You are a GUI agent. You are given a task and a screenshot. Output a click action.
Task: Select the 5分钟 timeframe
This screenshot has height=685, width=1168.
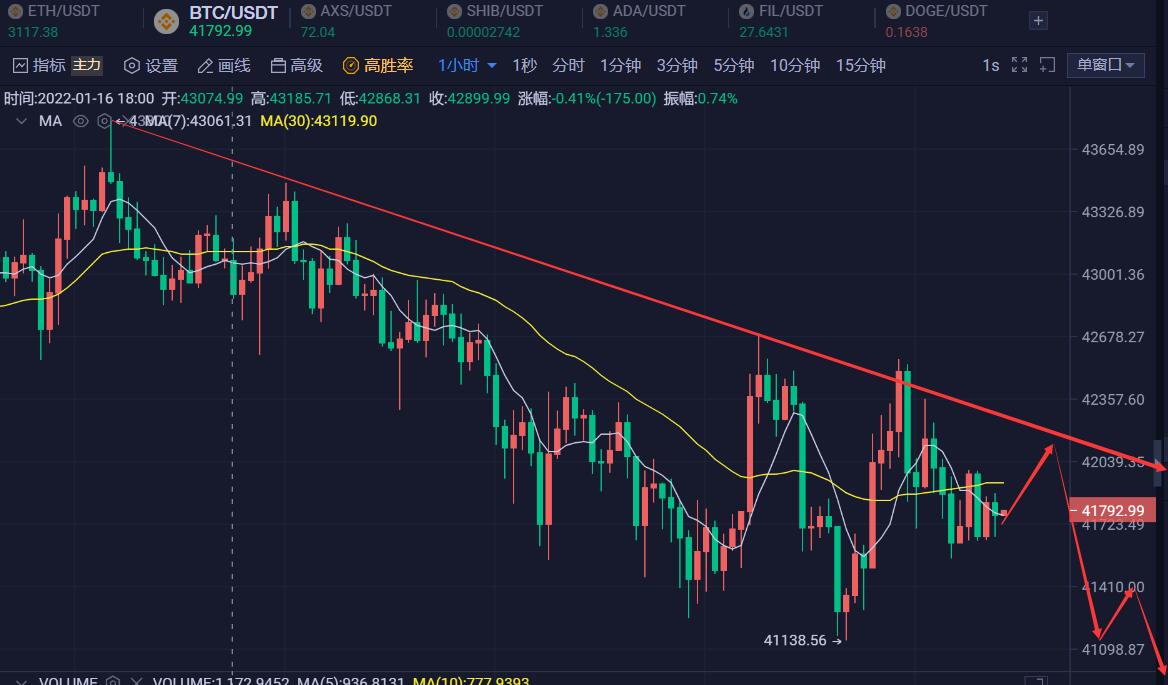[734, 66]
